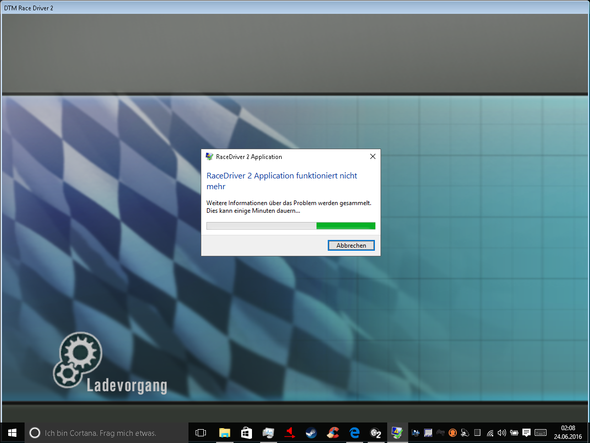Screen dimensions: 590x443
Task: Open the network tray icon
Action: tap(490, 433)
